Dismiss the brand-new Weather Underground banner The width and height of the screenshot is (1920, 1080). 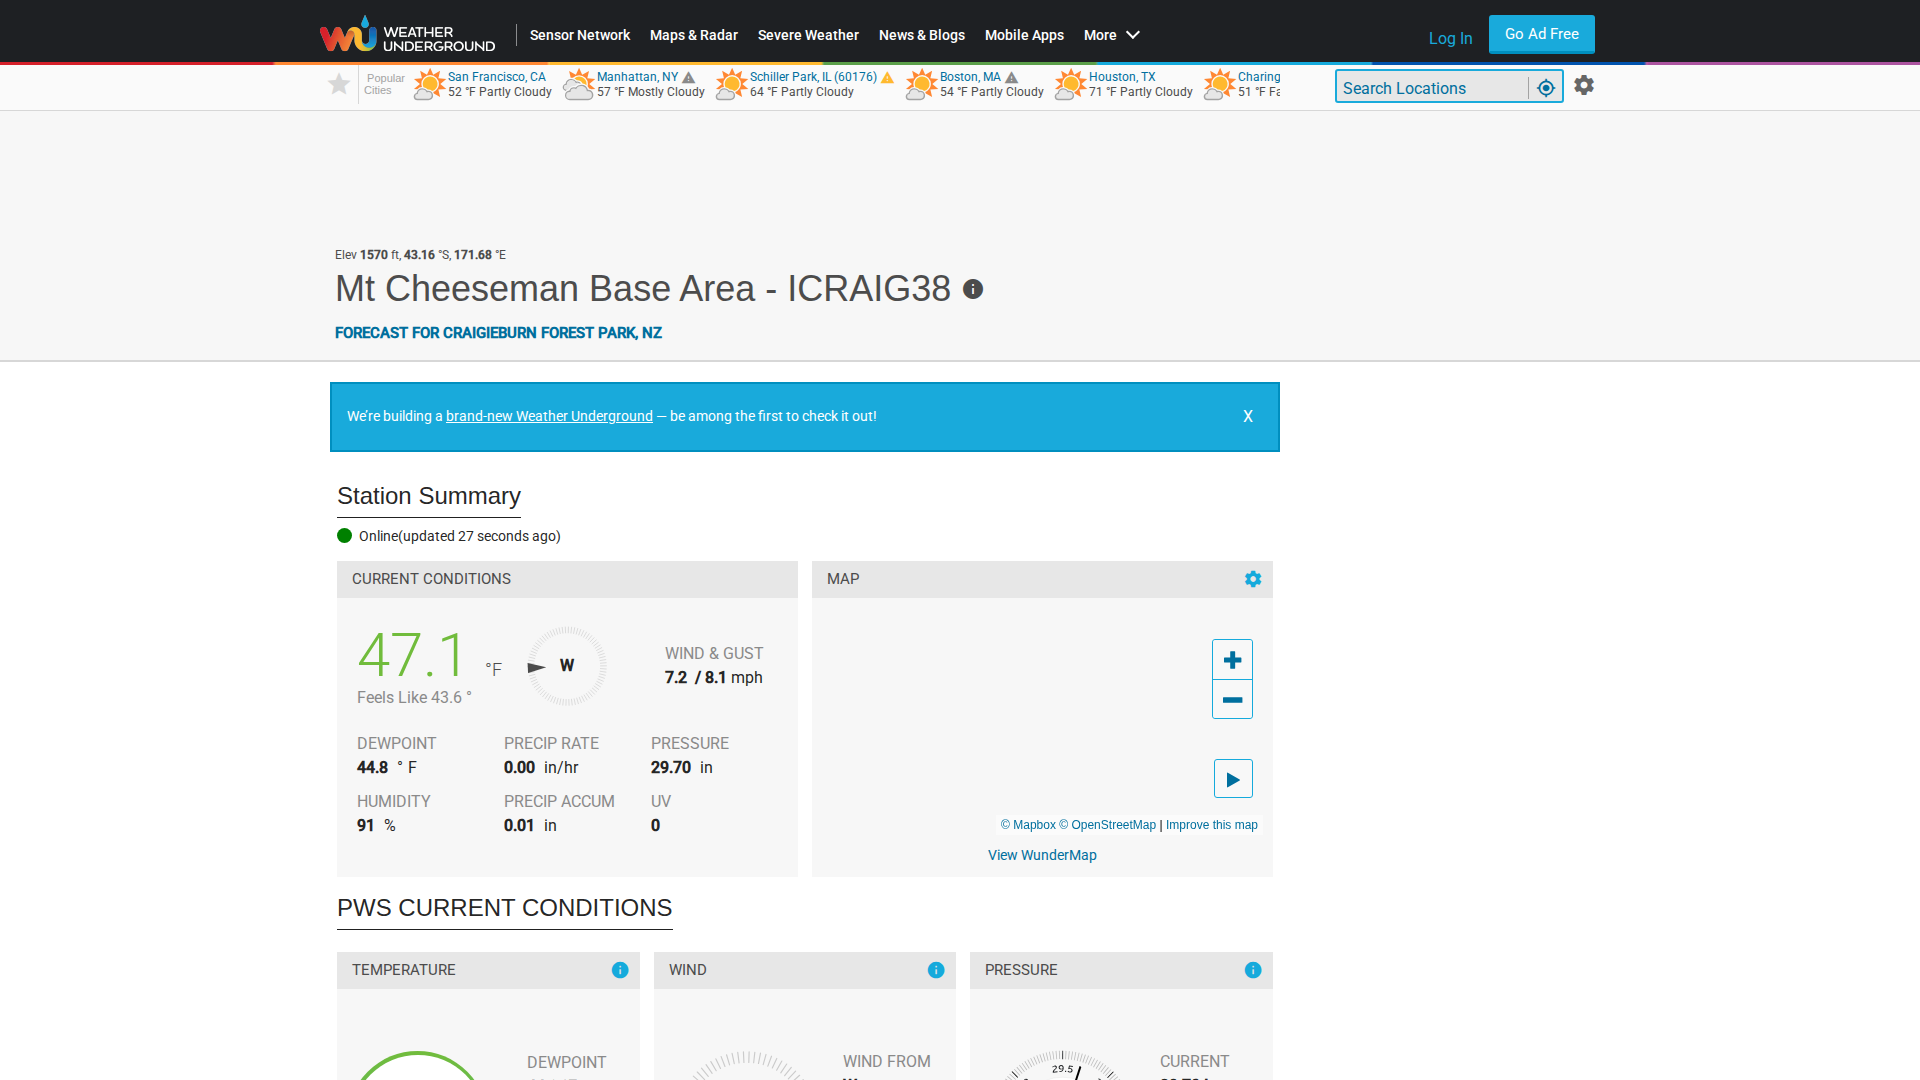point(1248,416)
